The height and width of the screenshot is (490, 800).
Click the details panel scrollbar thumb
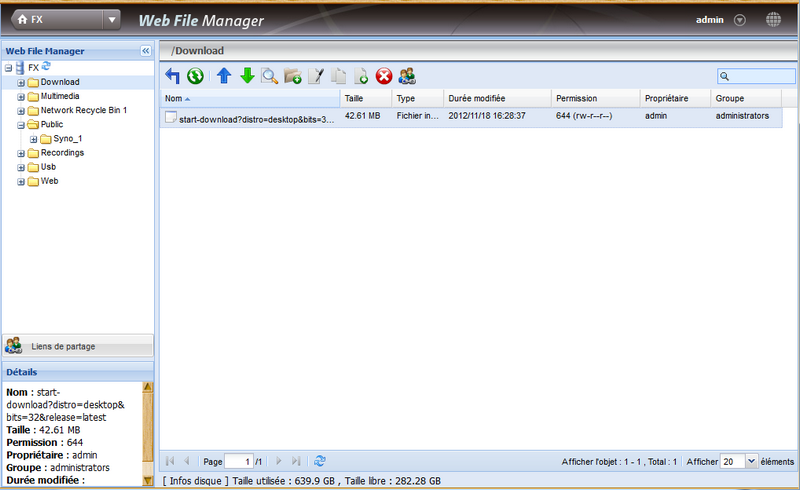[147, 428]
